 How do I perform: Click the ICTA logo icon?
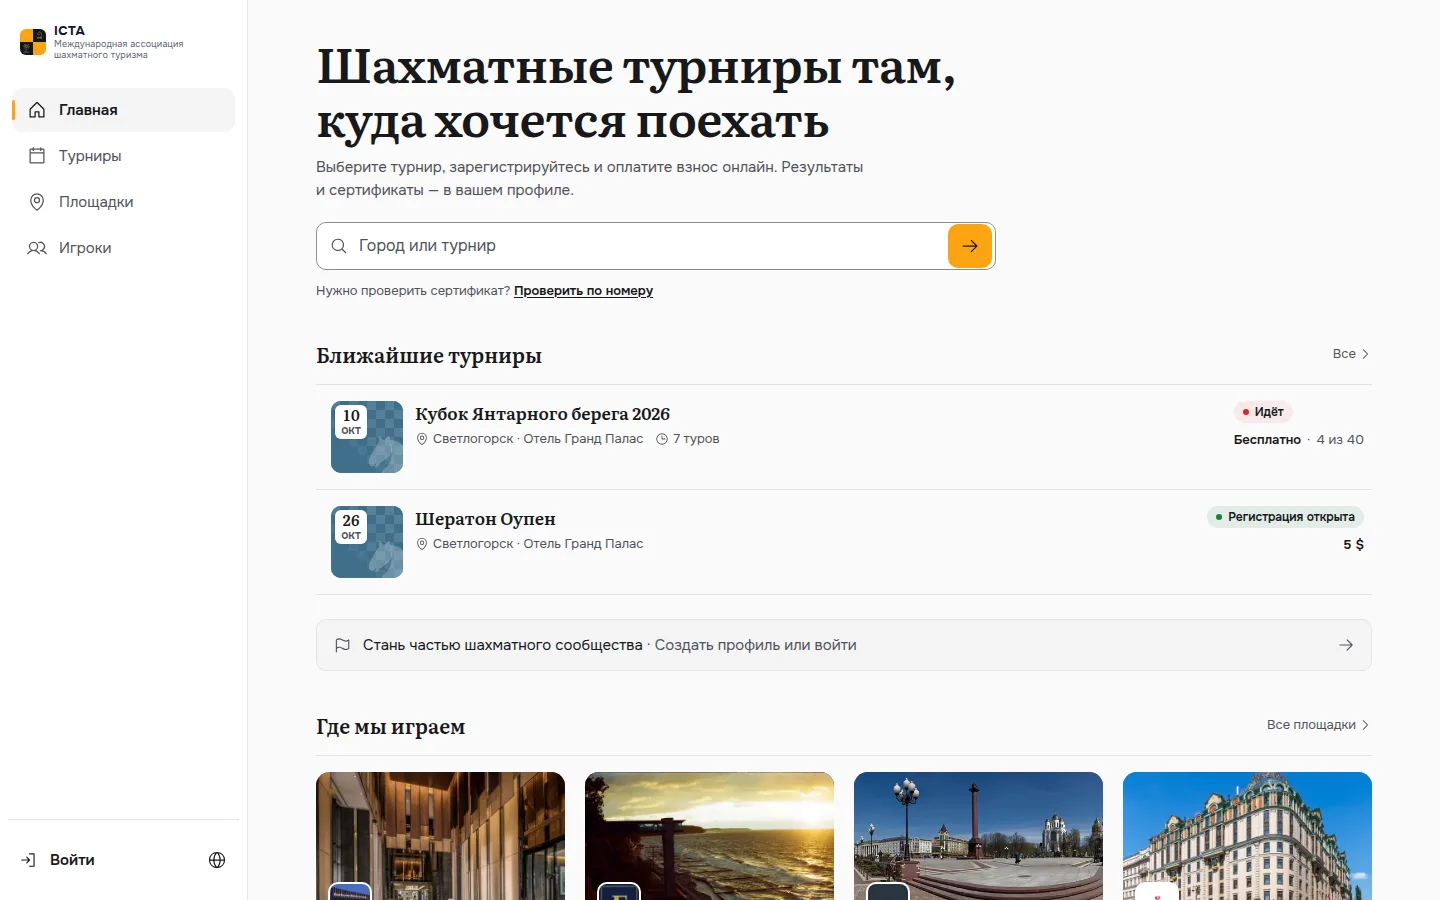coord(33,42)
